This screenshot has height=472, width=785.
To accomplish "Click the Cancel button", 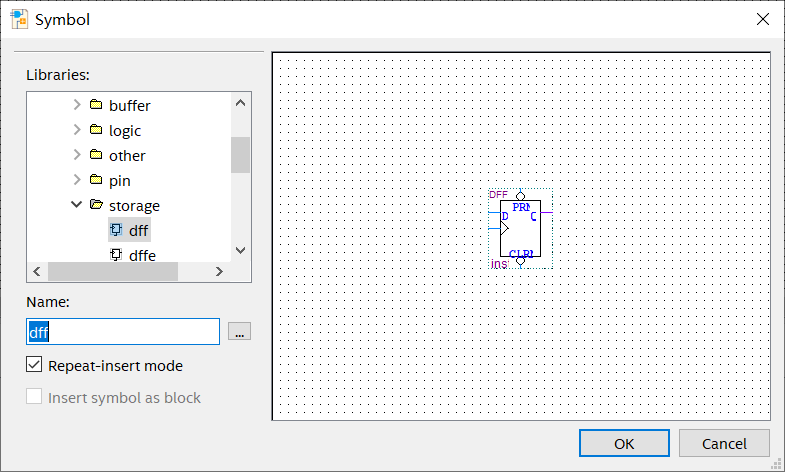I will 724,443.
